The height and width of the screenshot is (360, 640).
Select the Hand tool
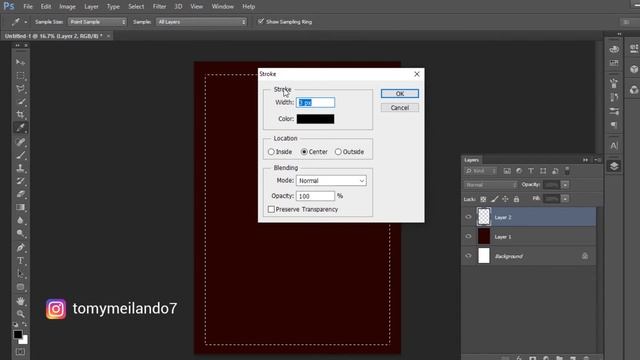[x=20, y=301]
